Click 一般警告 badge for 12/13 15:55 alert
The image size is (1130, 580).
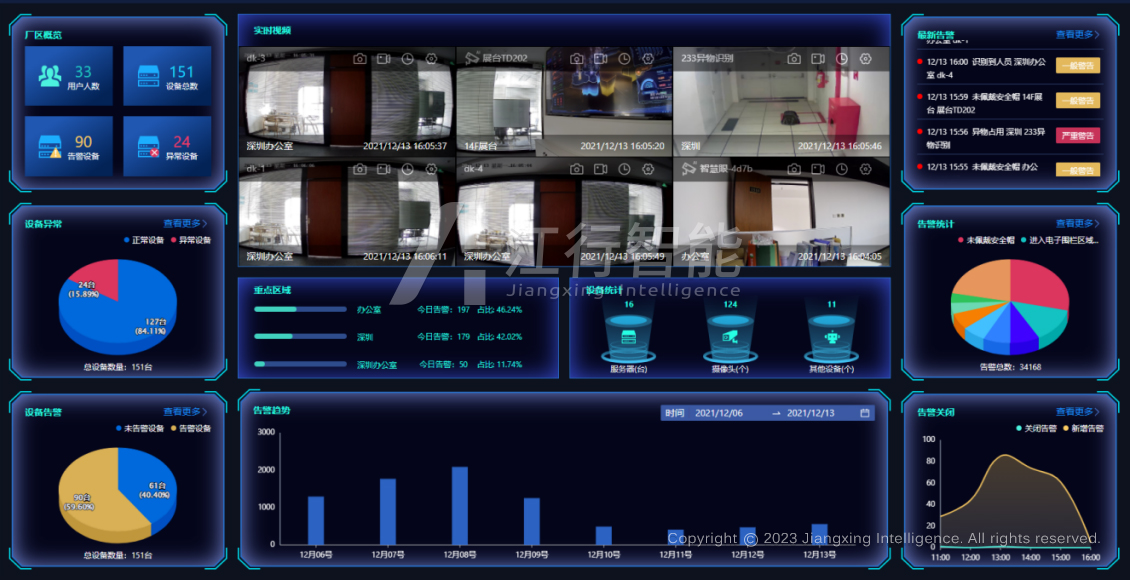[x=1078, y=169]
